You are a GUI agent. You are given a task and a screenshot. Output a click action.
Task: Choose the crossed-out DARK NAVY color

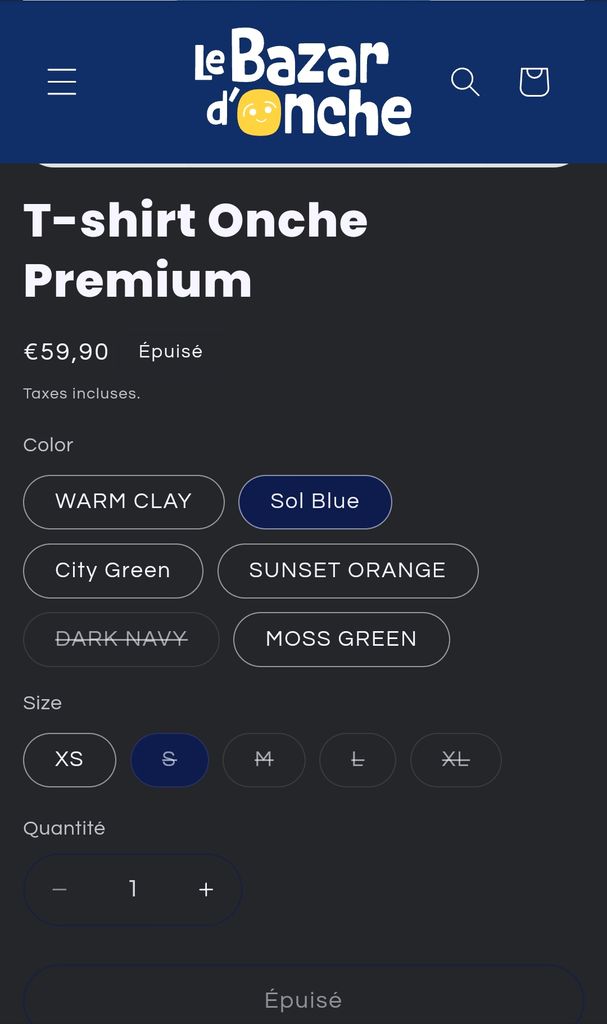(x=121, y=639)
